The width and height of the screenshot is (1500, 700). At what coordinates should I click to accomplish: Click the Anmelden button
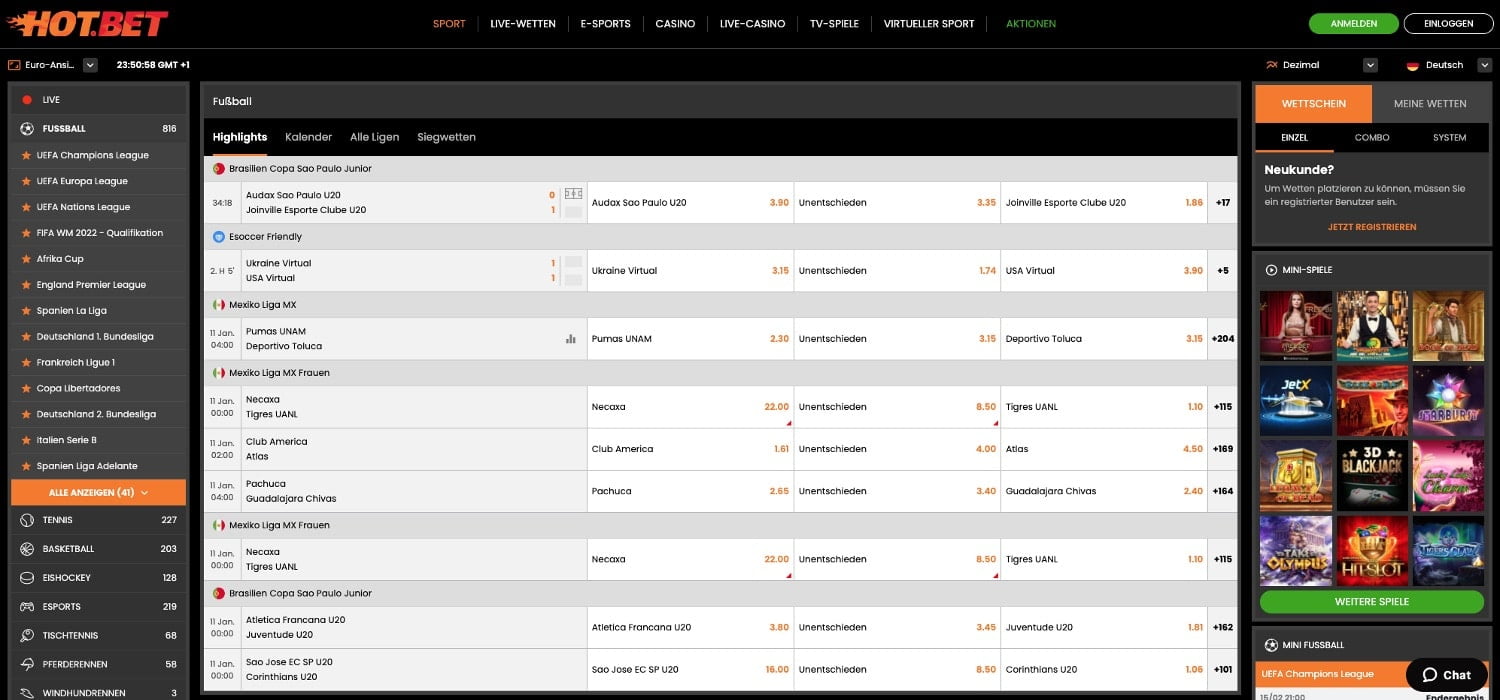(1354, 24)
